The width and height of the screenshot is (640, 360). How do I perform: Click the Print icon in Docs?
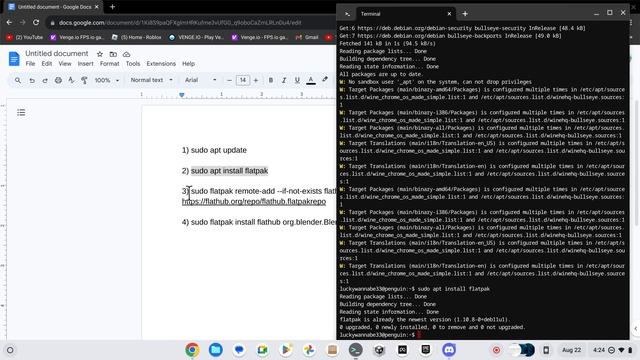point(58,80)
